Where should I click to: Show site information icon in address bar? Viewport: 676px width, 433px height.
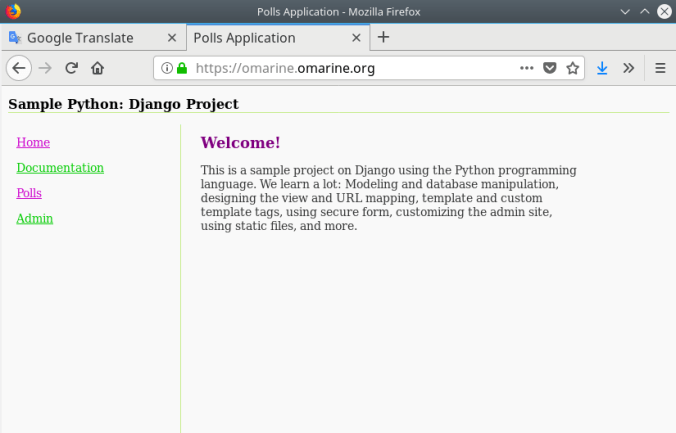click(167, 68)
